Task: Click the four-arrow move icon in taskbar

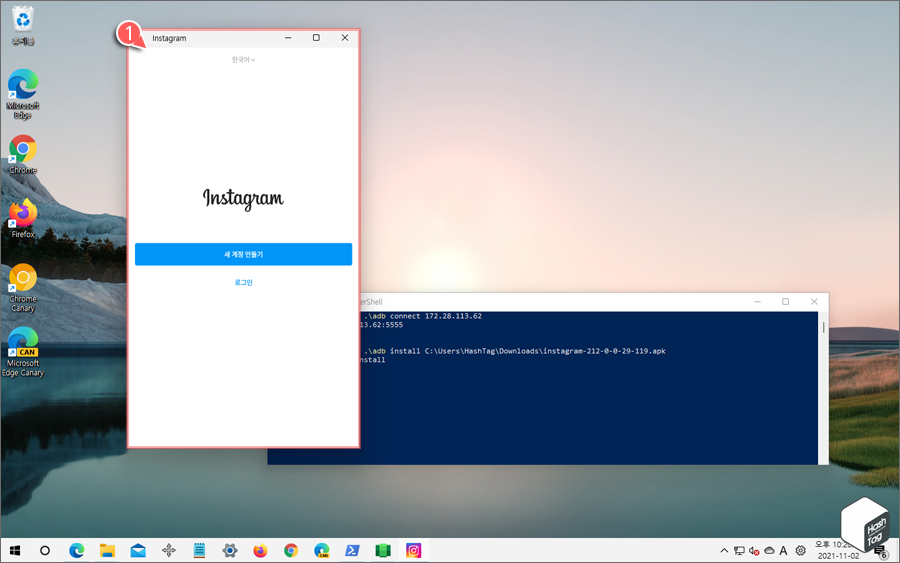Action: tap(169, 551)
